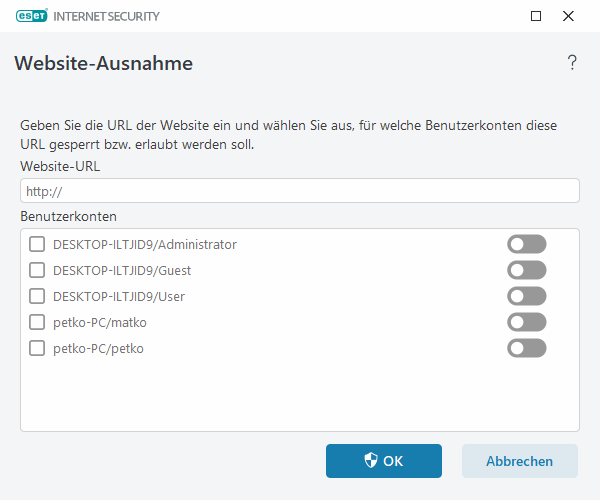Enable the toggle for petko-PC/matko
Viewport: 600px width, 500px height.
pos(527,322)
